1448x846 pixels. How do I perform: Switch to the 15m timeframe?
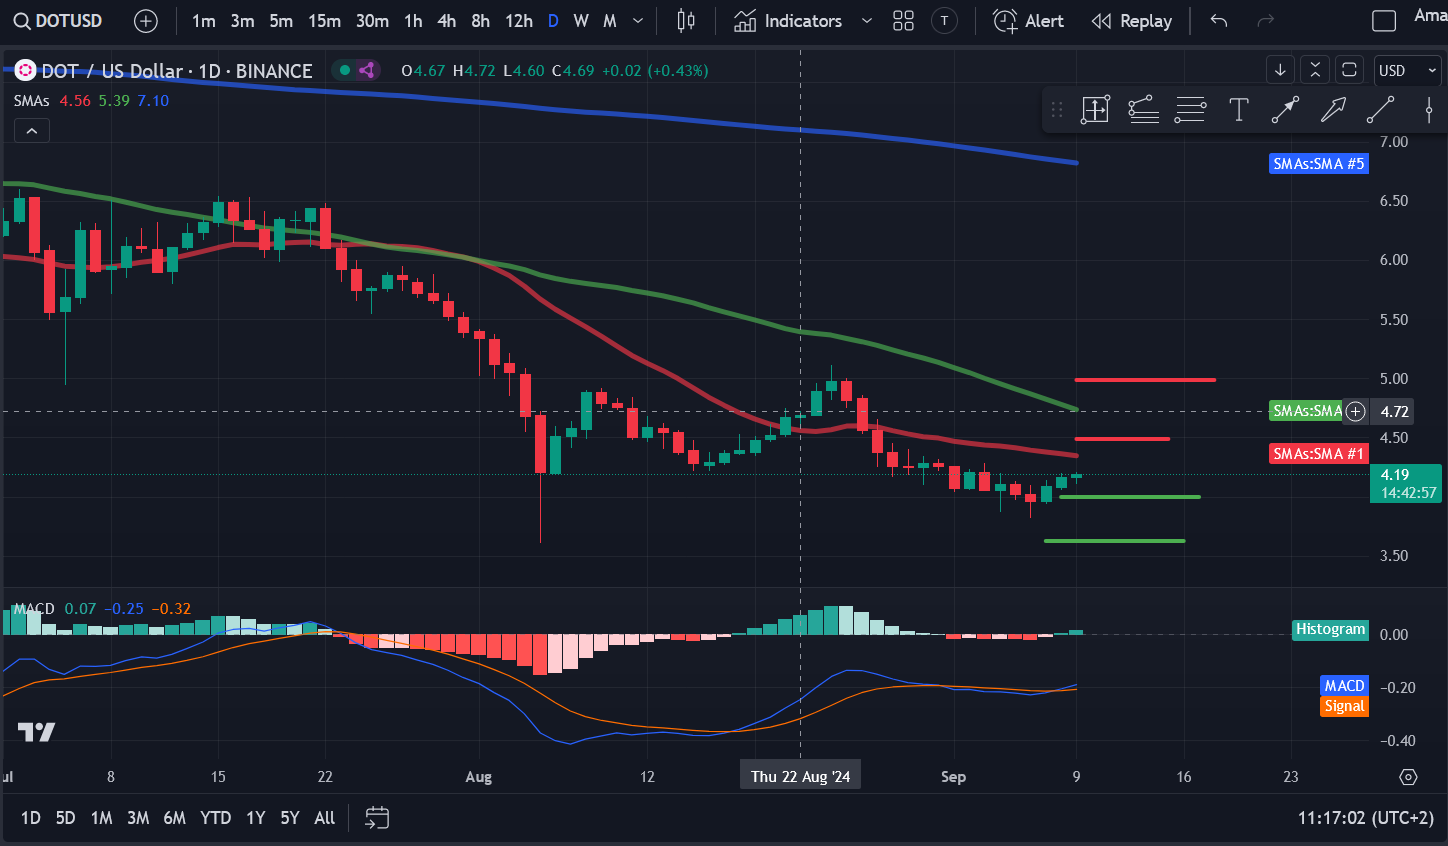[x=324, y=21]
